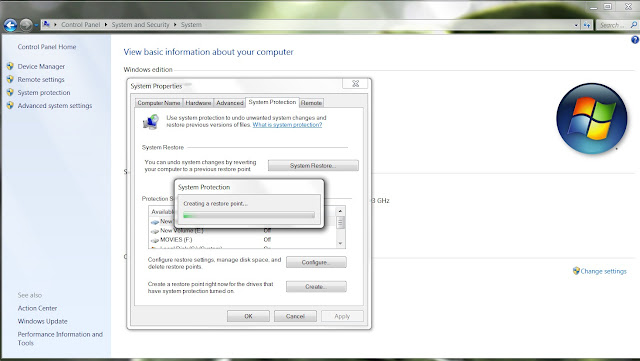Open Control Panel Home link

tap(47, 47)
